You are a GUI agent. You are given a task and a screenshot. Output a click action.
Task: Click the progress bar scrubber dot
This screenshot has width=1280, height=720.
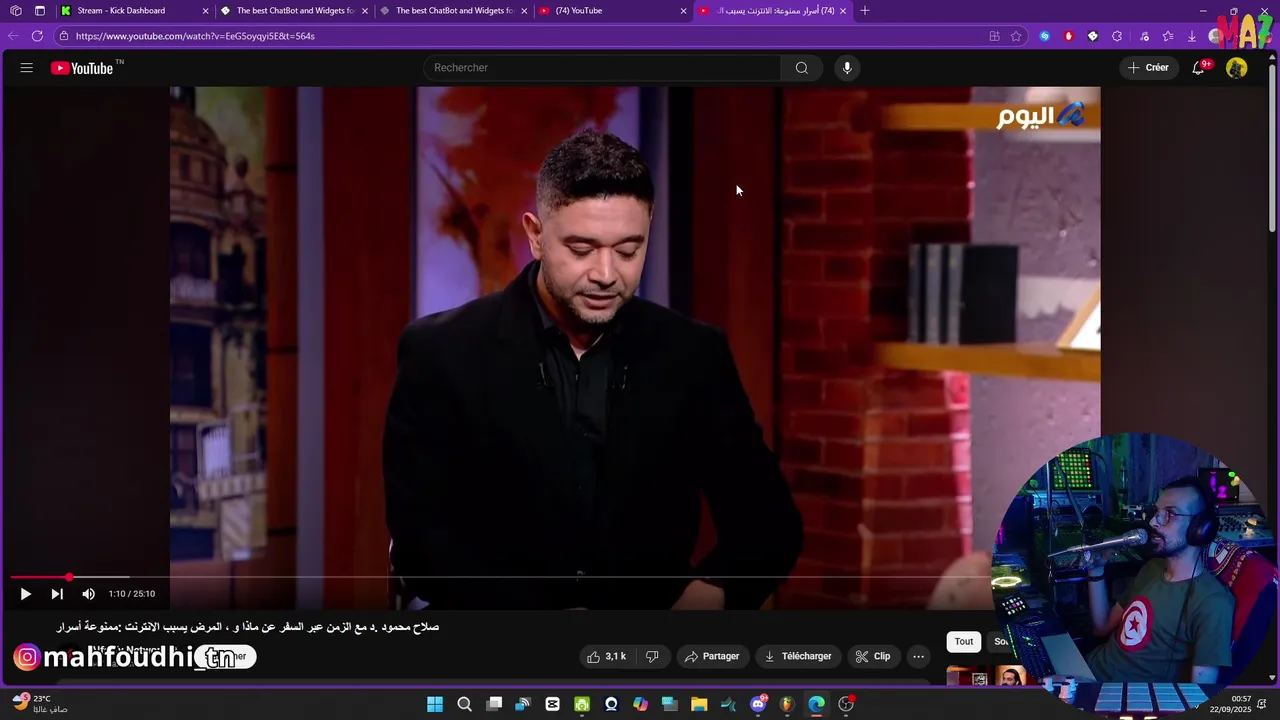coord(69,577)
